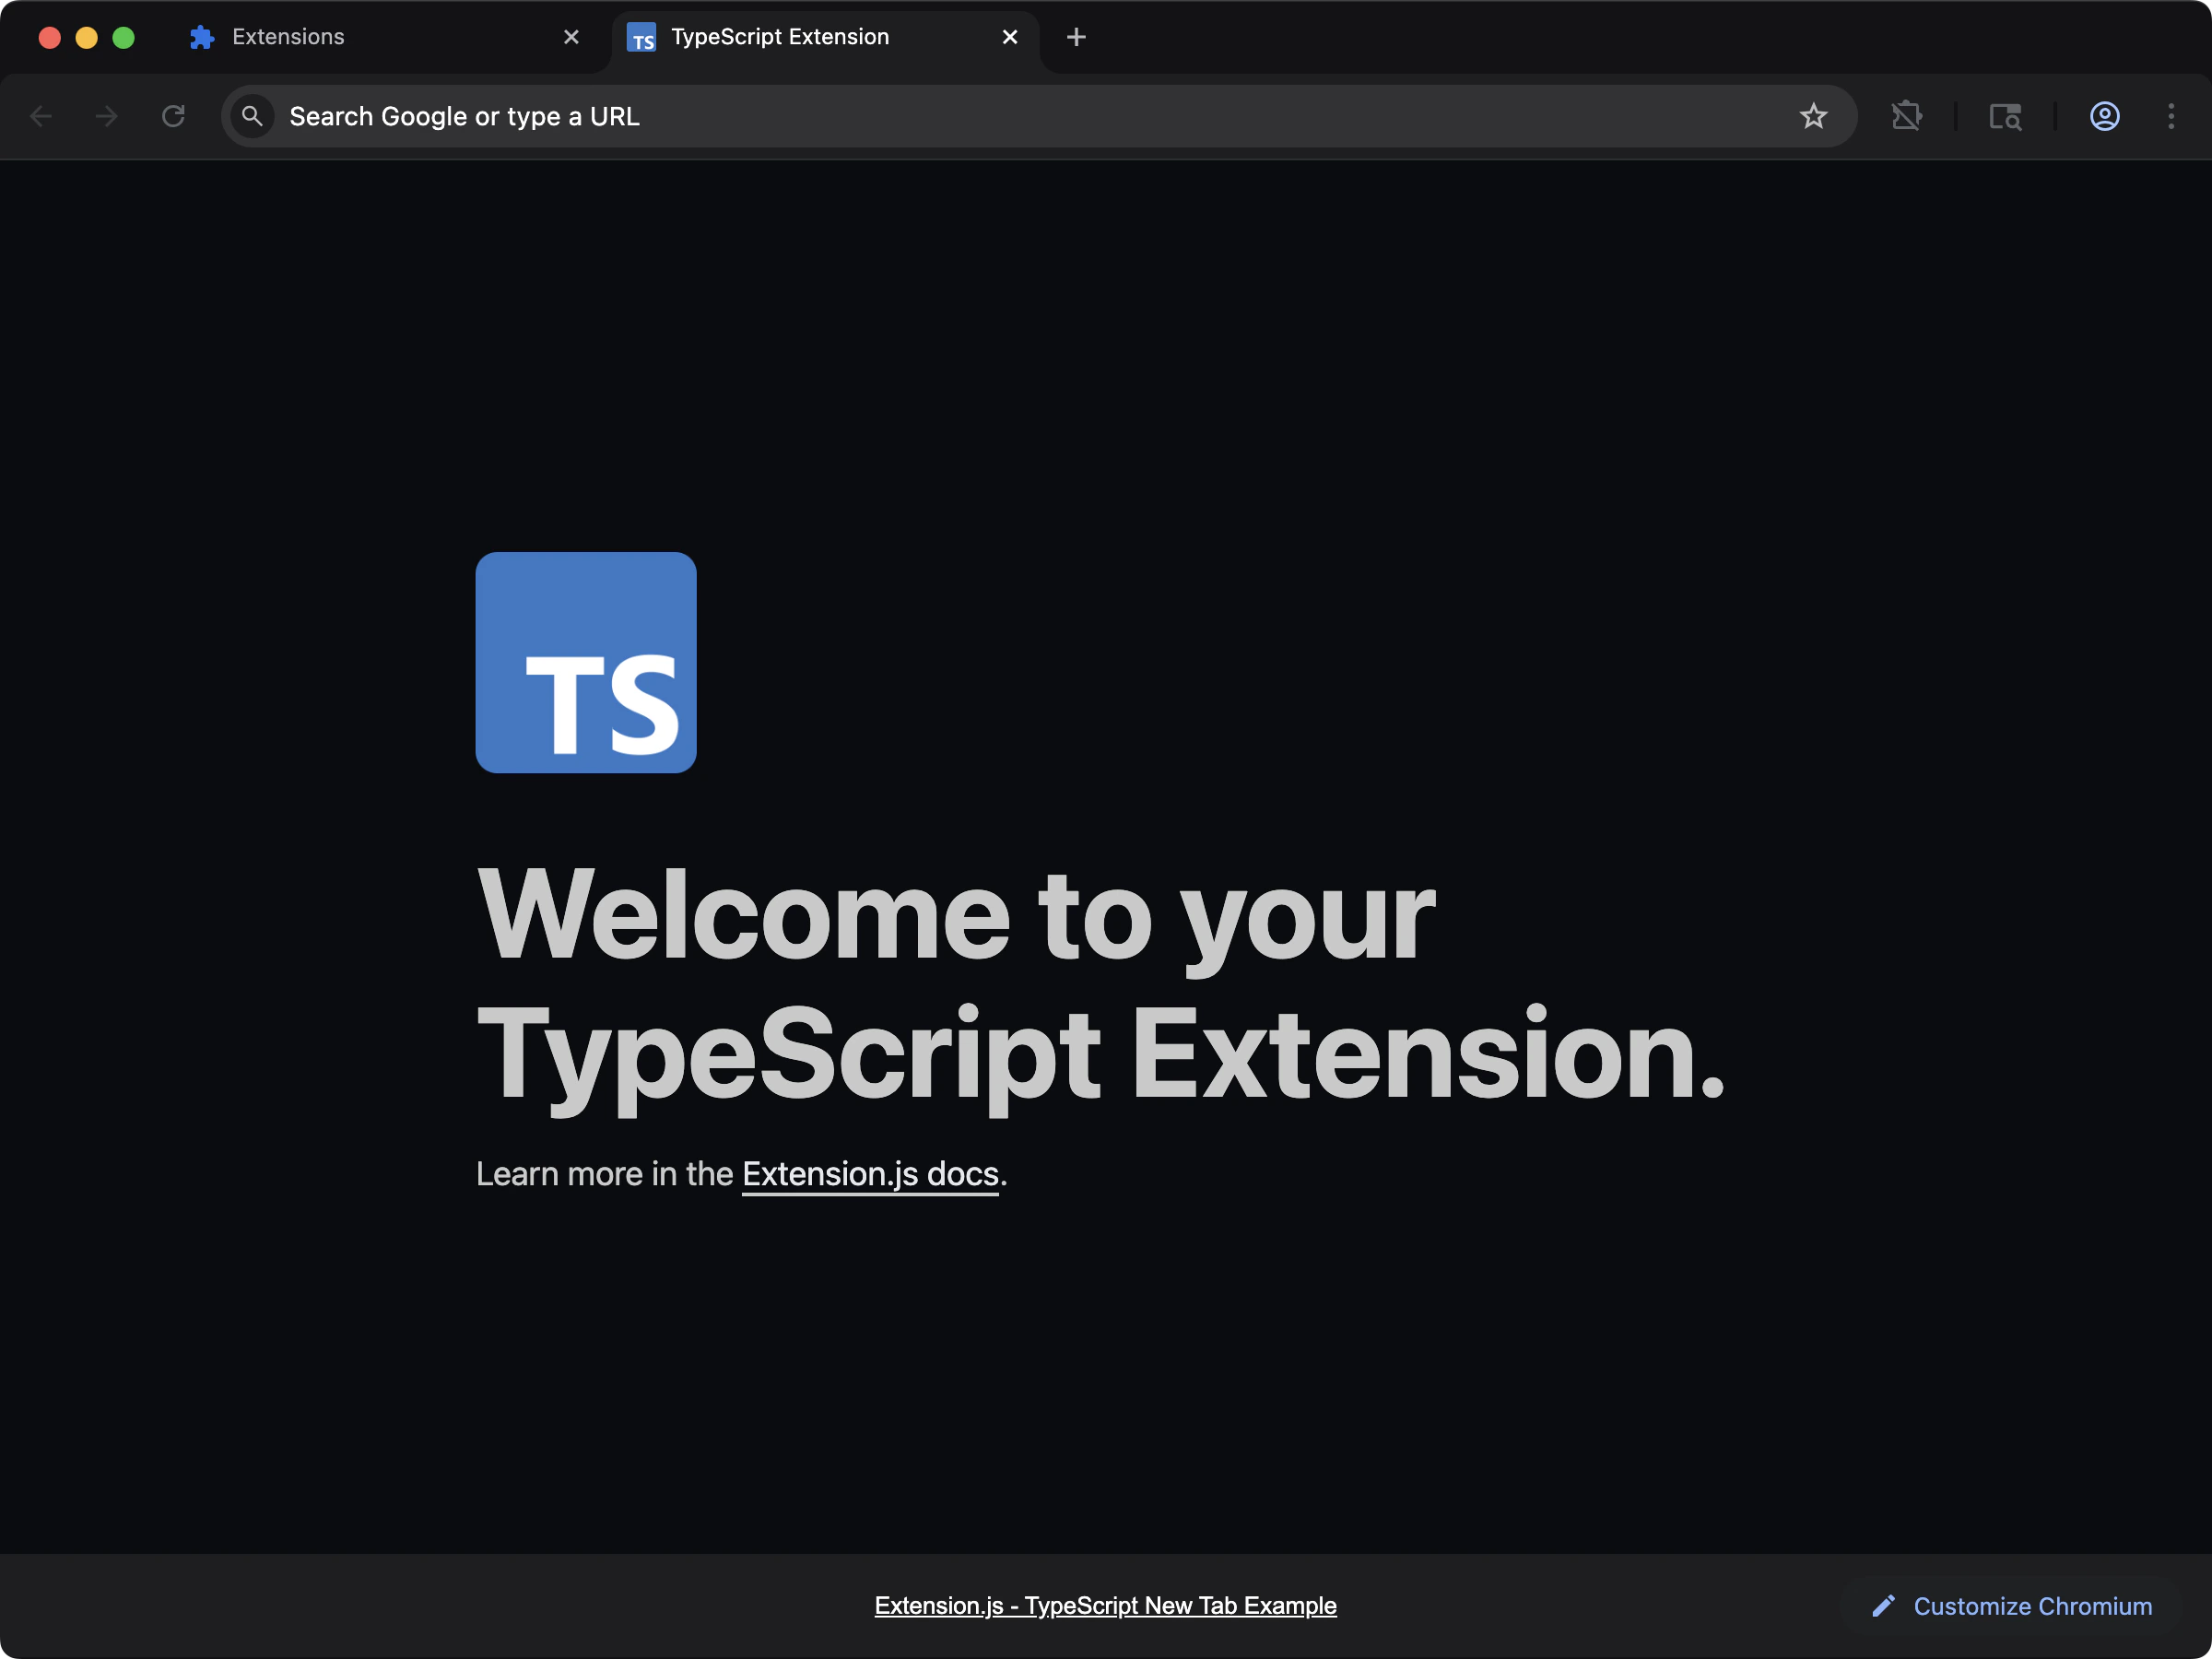
Task: Click Customize Chromium
Action: (x=2032, y=1606)
